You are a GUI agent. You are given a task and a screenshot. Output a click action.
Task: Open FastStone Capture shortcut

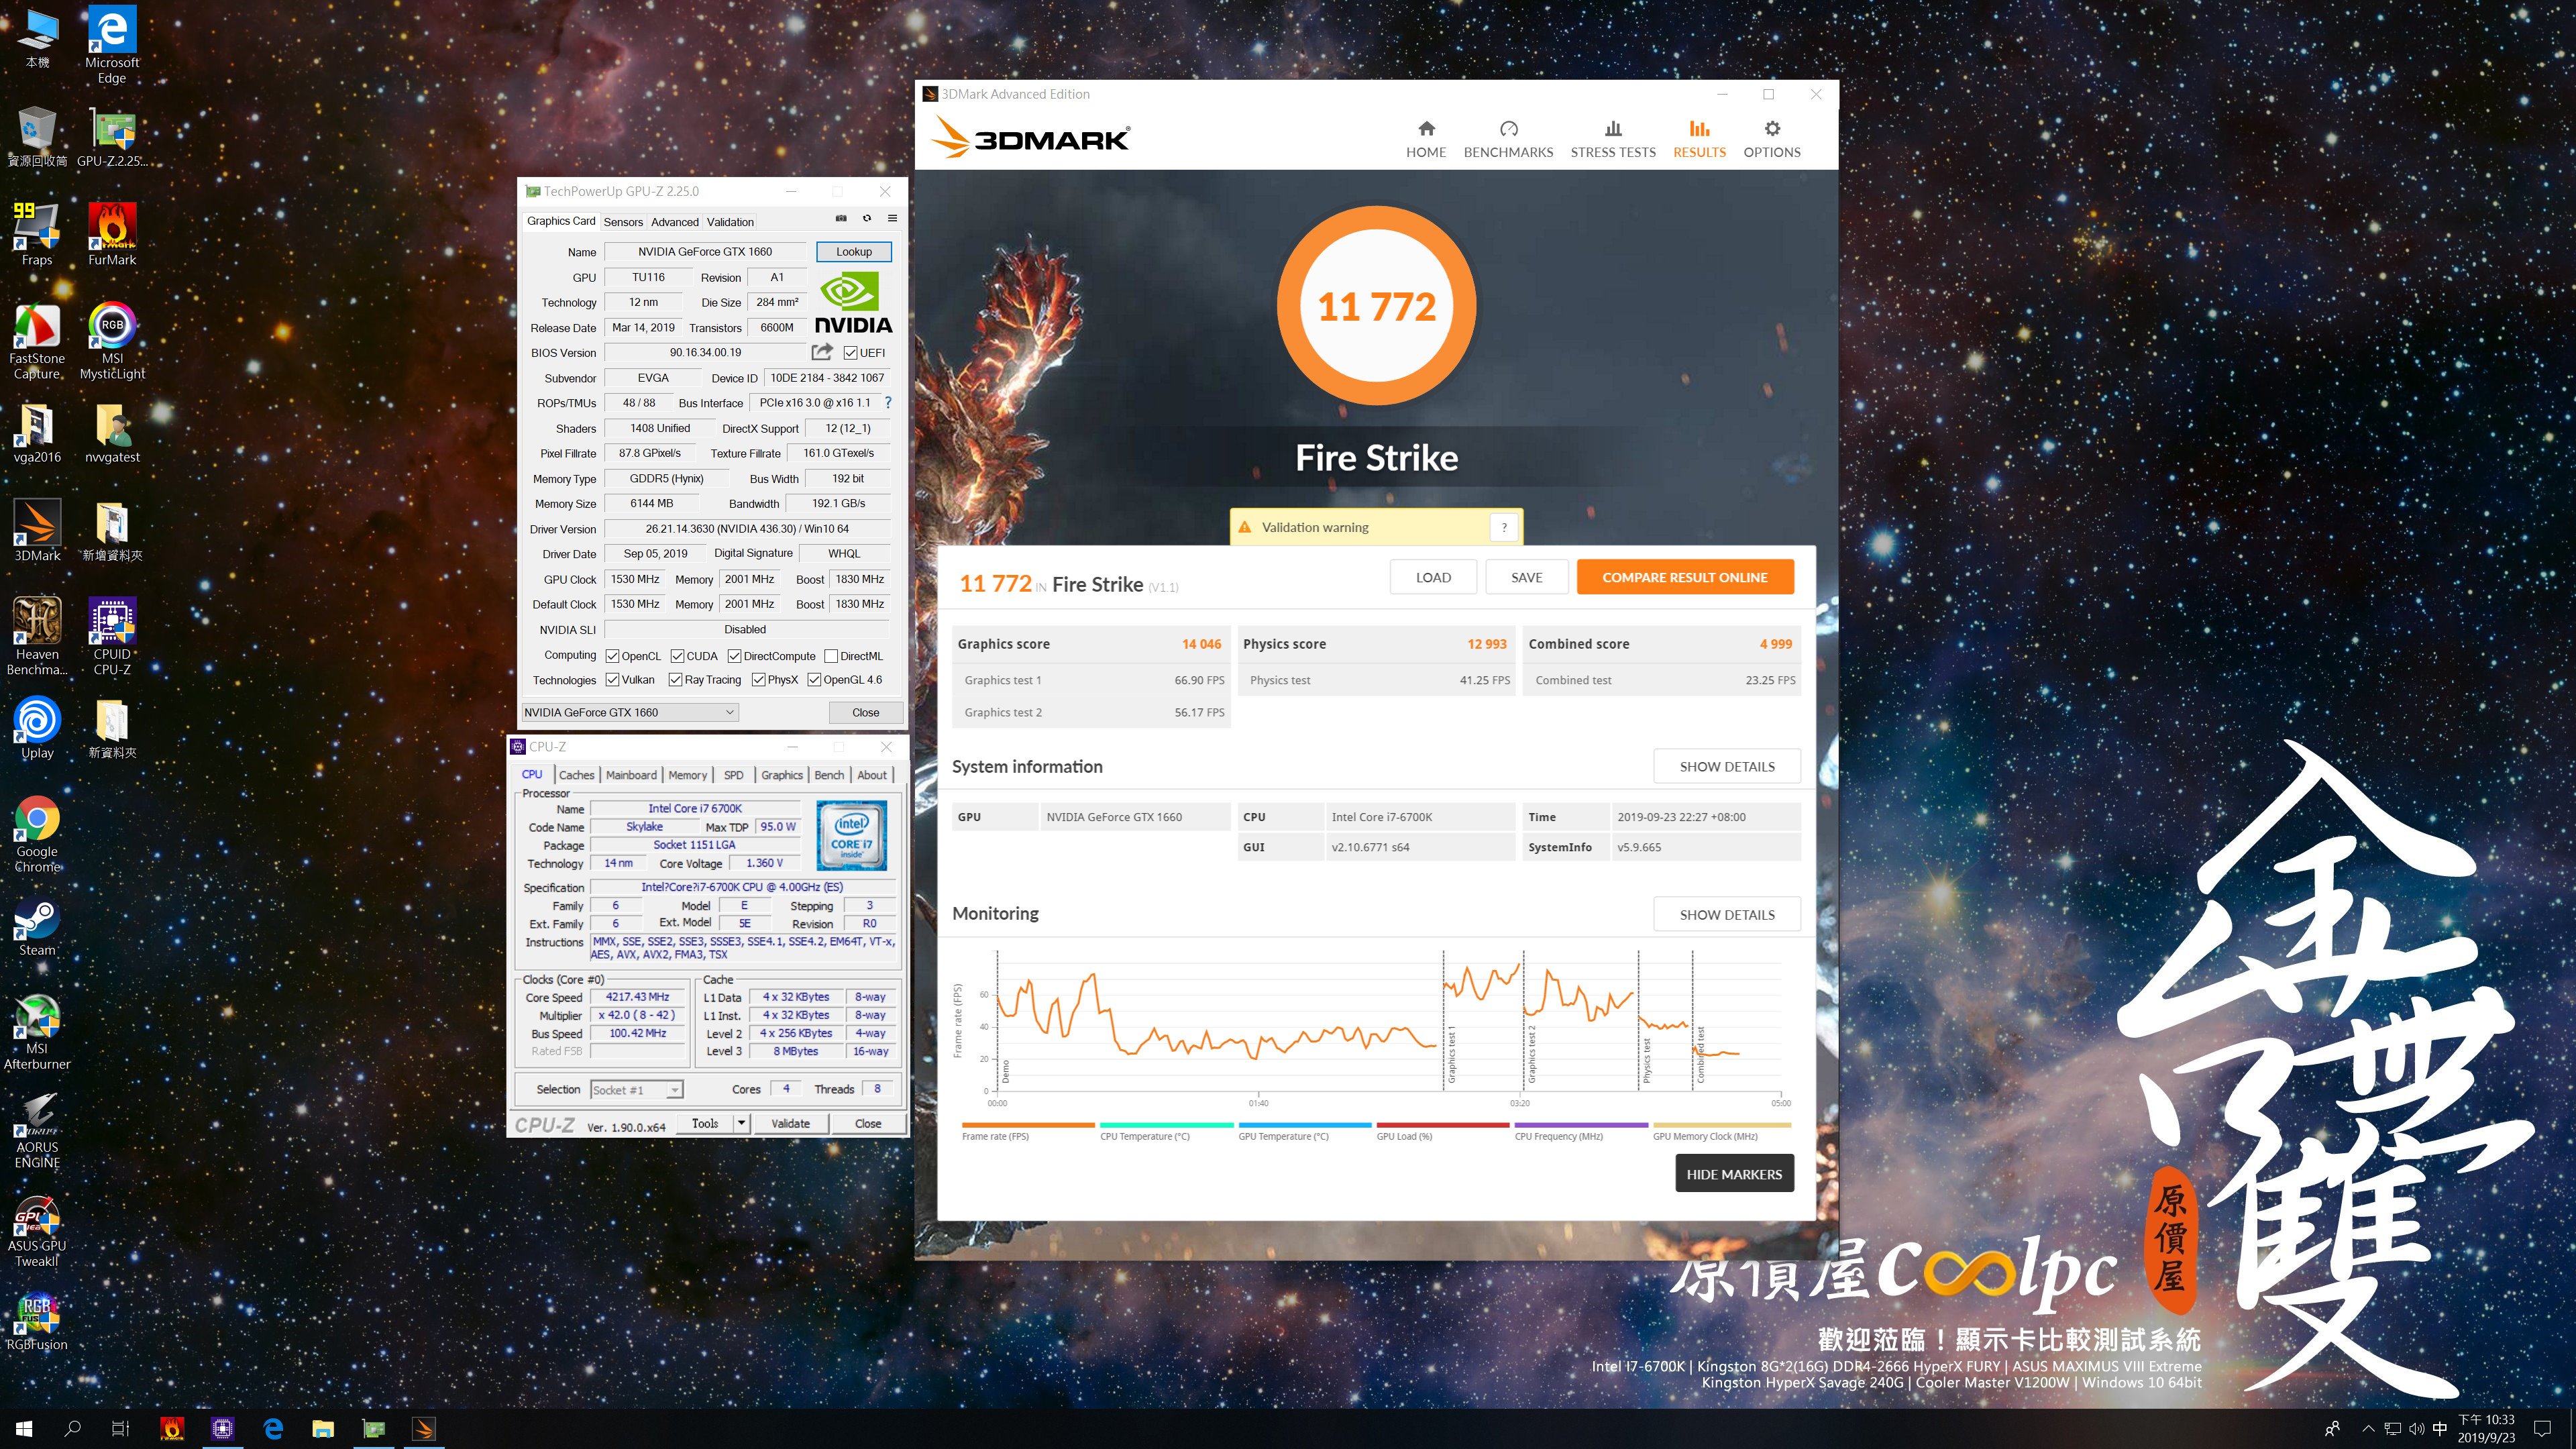37,341
